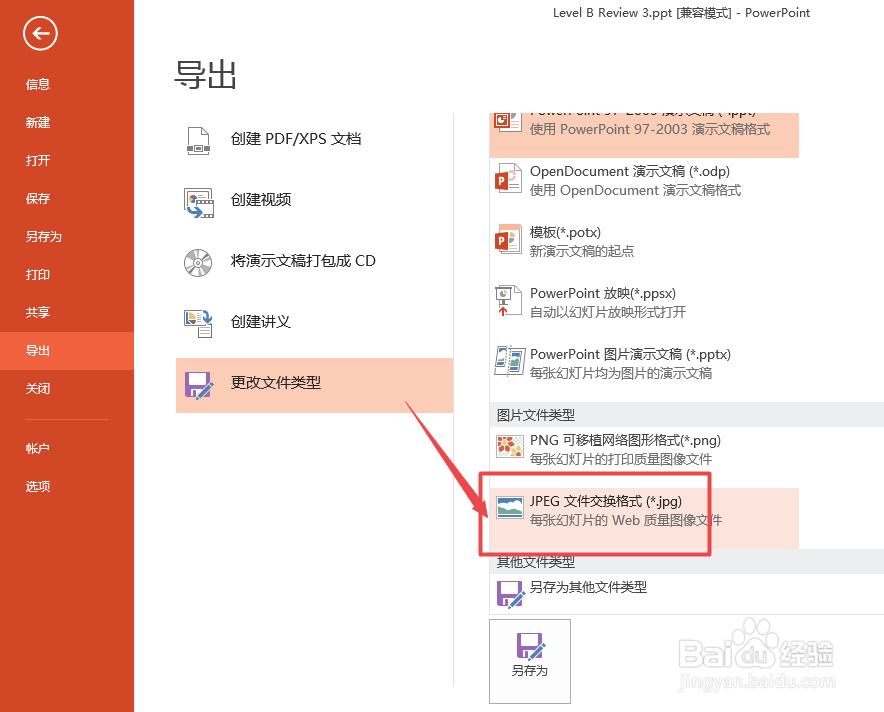
Task: Click the large 另存为 button
Action: click(x=530, y=661)
